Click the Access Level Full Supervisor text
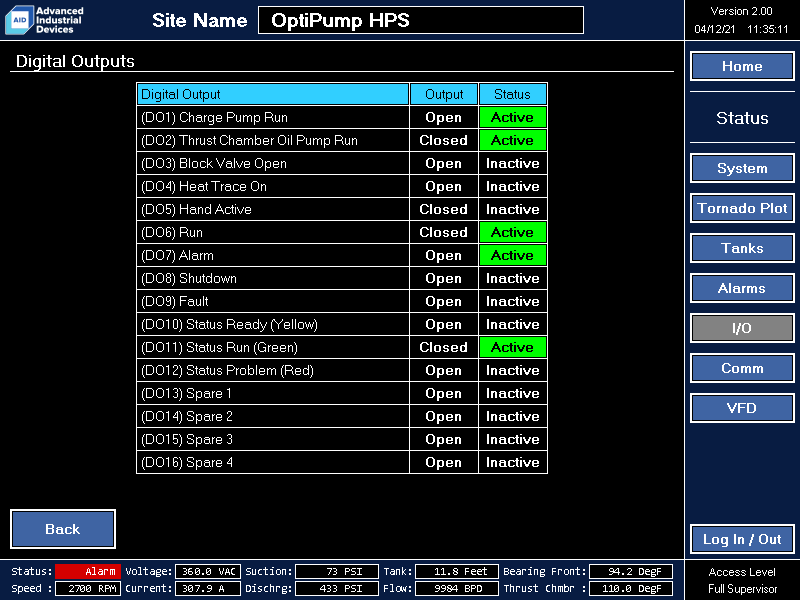This screenshot has width=800, height=600. pyautogui.click(x=742, y=580)
